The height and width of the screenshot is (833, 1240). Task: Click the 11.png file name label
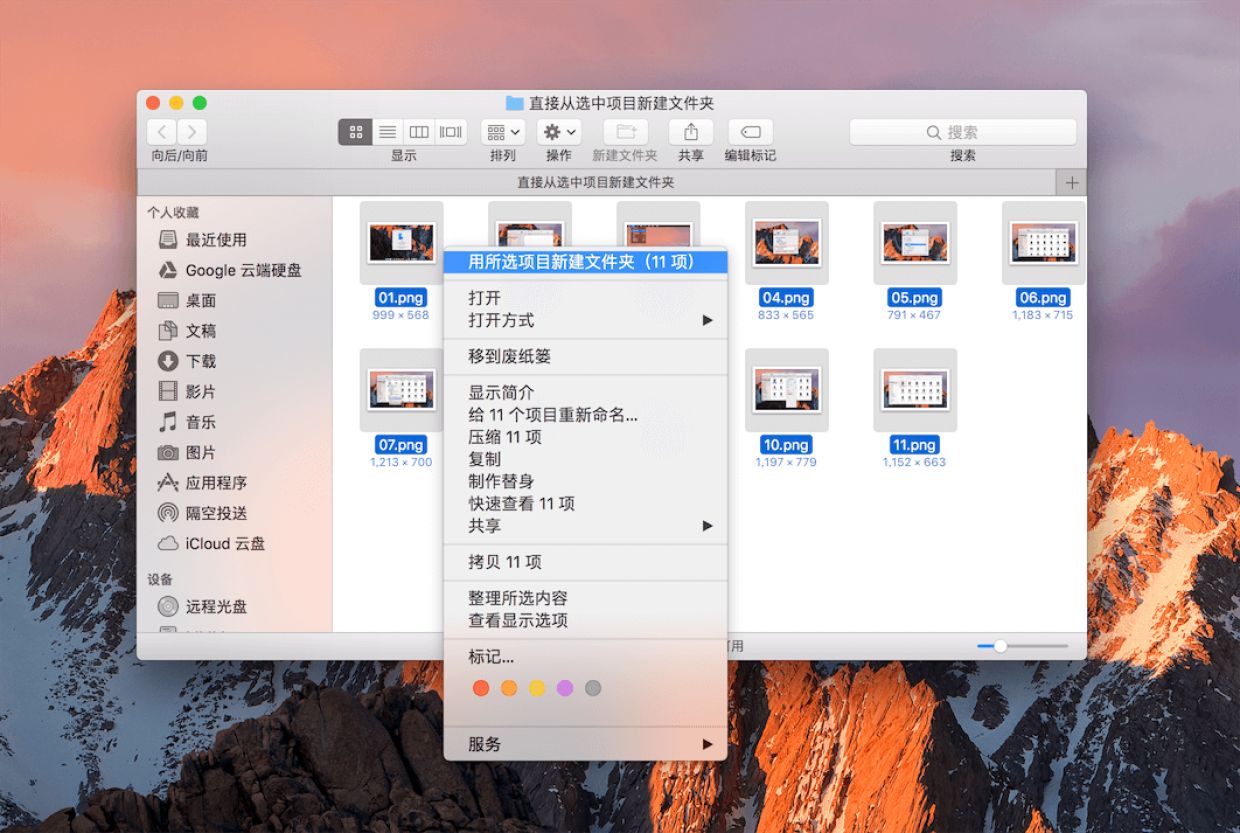click(915, 445)
